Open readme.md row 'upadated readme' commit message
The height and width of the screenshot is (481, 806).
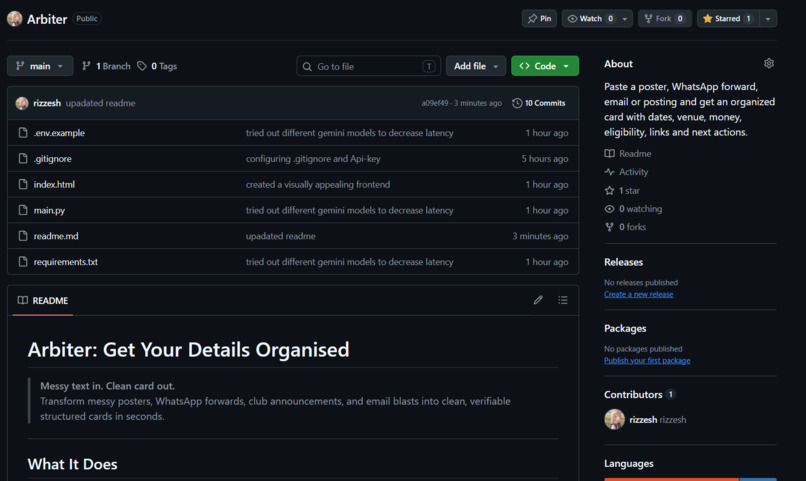click(x=281, y=236)
